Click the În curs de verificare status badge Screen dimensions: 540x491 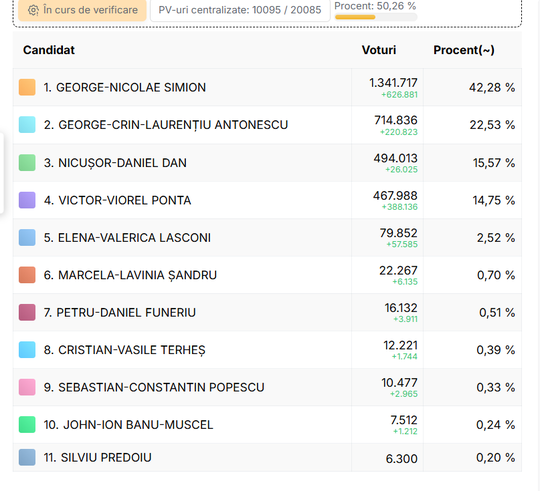(x=82, y=10)
